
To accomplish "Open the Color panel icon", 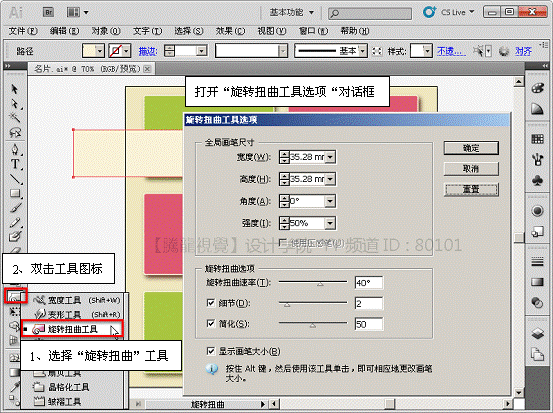I will tap(537, 88).
